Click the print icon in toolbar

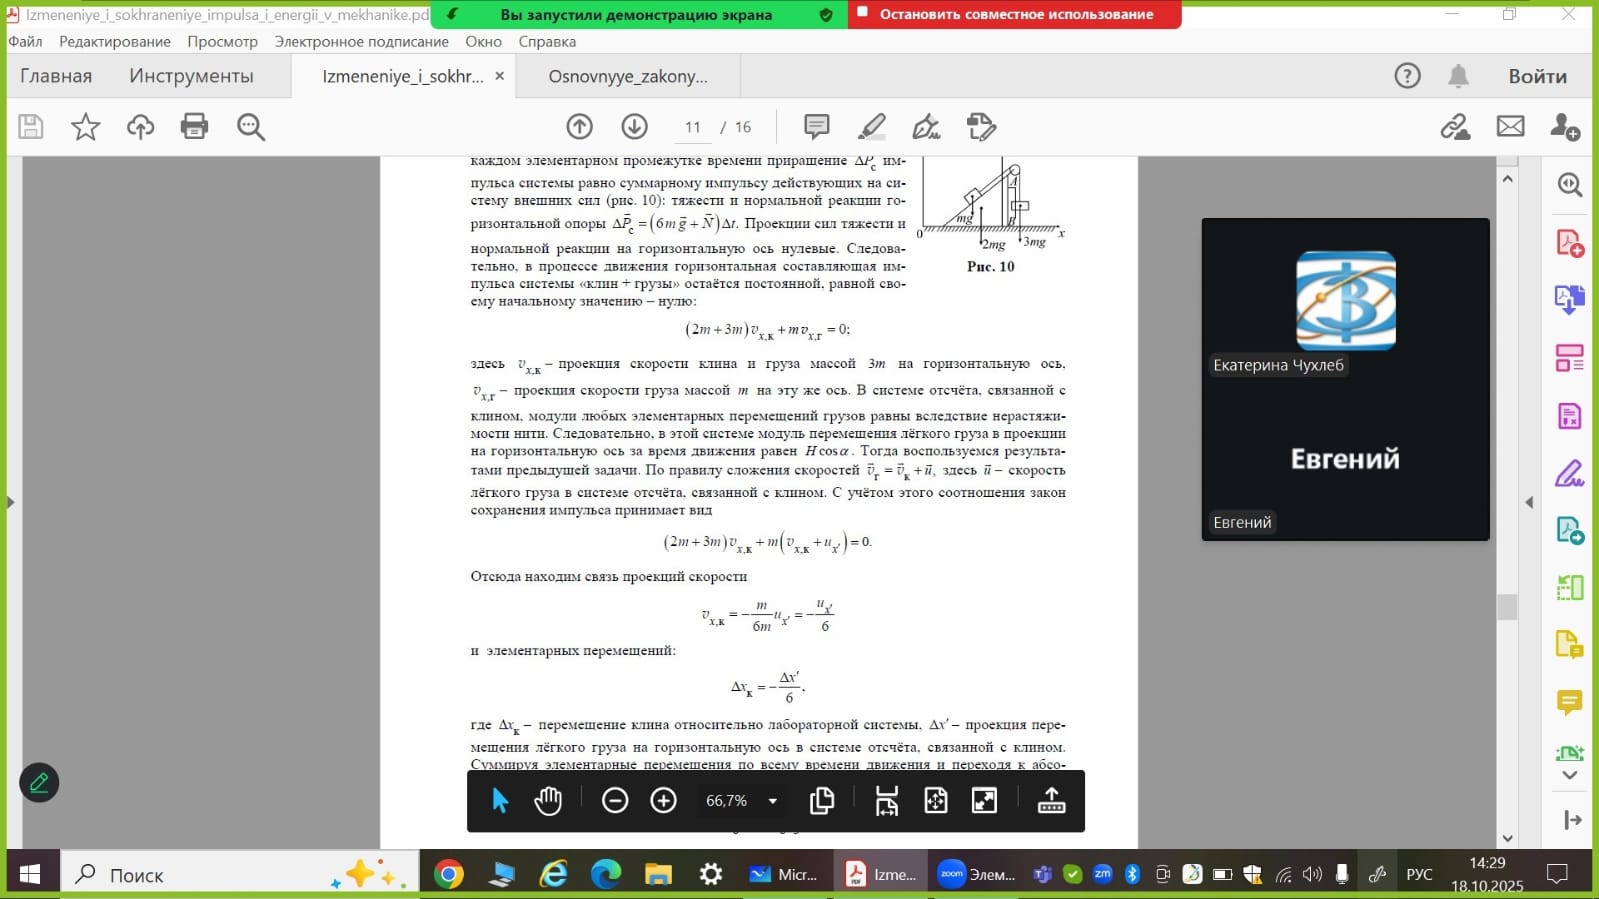pos(194,127)
